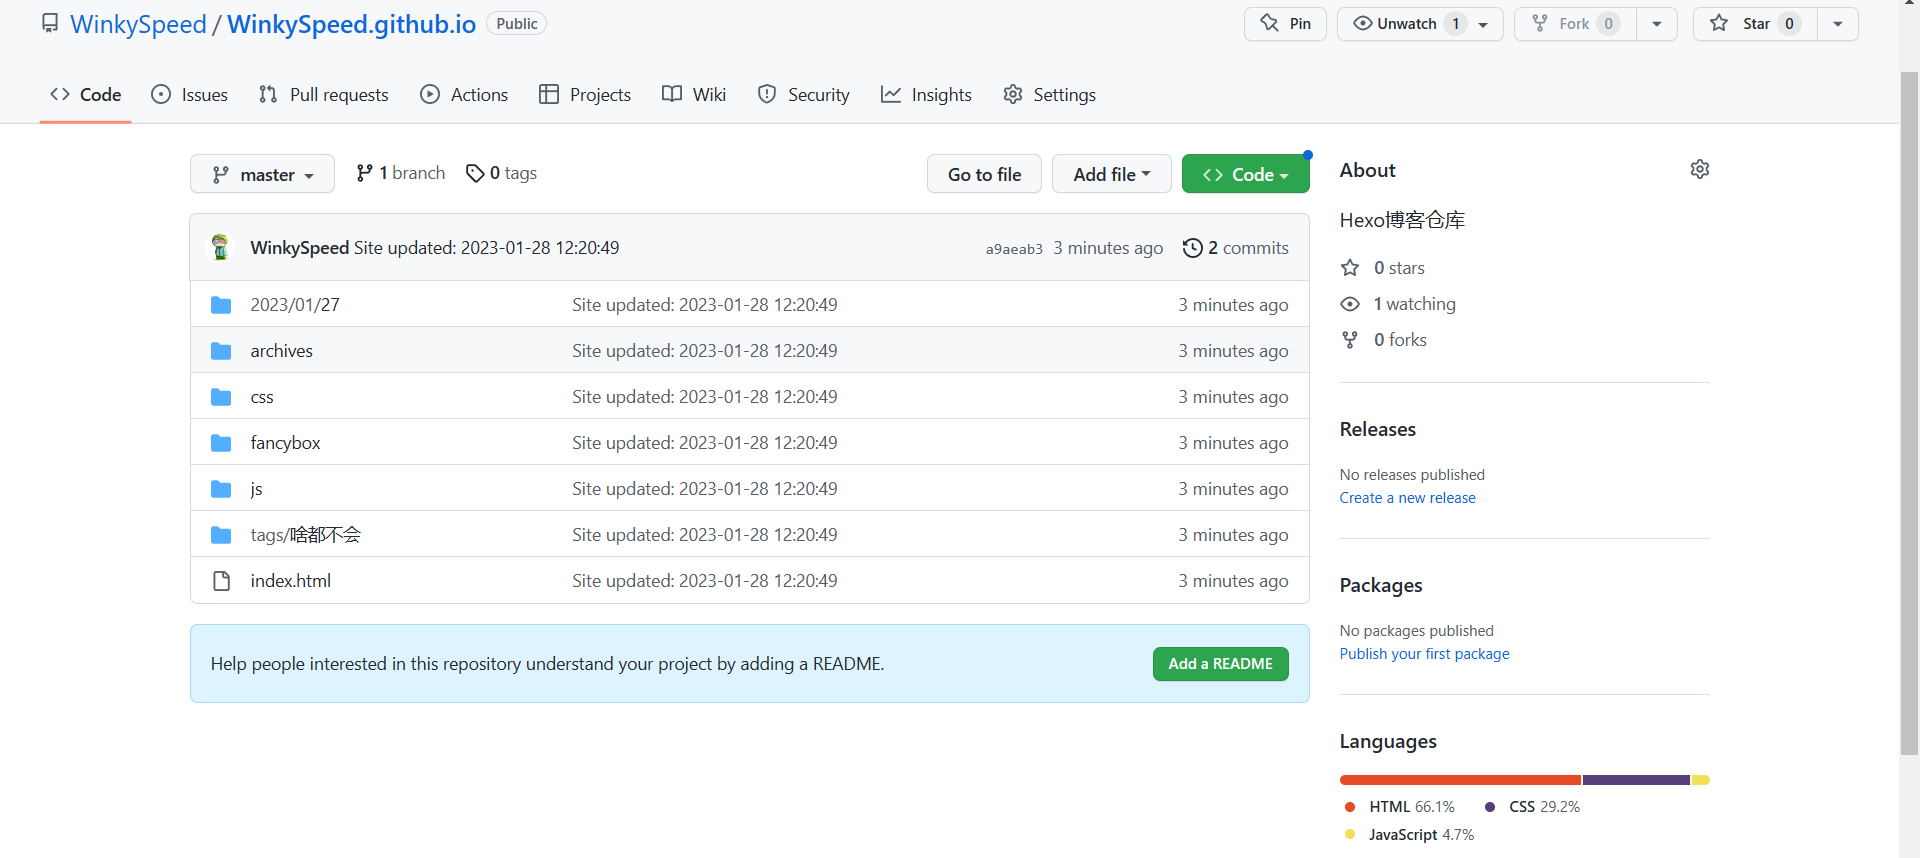
Task: Click the folder icon for fancybox
Action: tap(221, 443)
